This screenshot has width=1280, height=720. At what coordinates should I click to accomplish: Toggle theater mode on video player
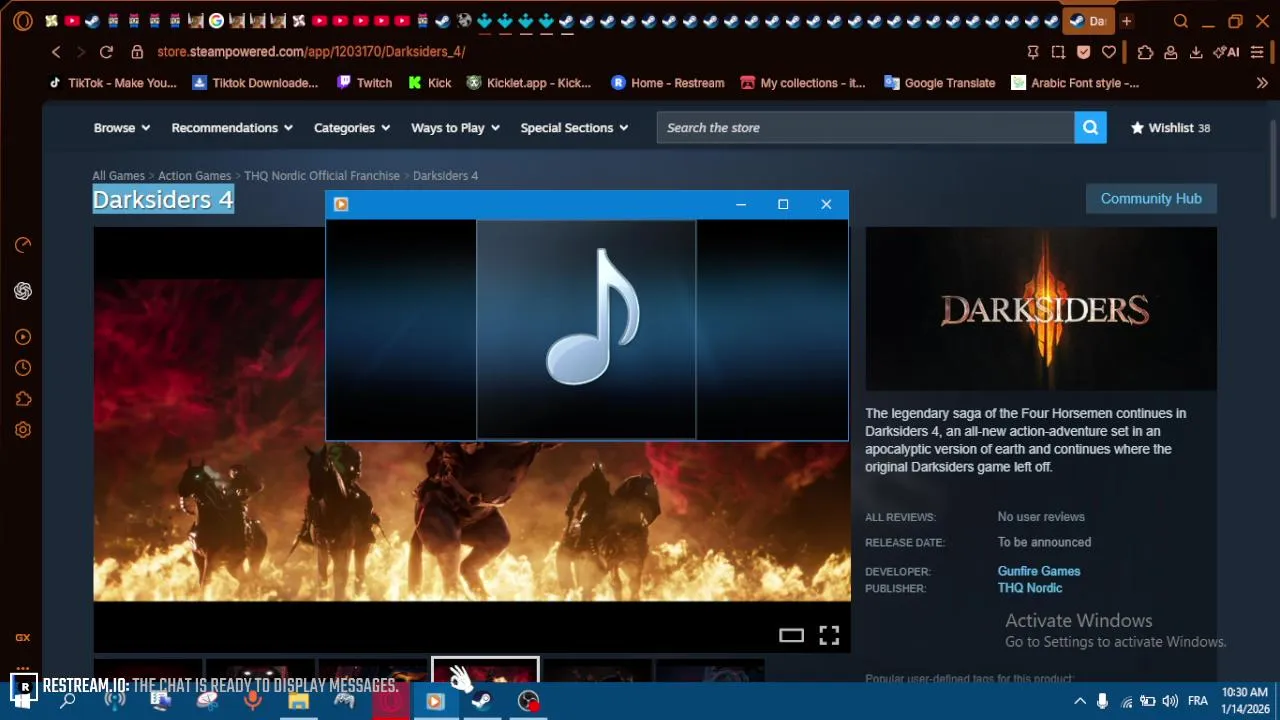click(x=791, y=635)
